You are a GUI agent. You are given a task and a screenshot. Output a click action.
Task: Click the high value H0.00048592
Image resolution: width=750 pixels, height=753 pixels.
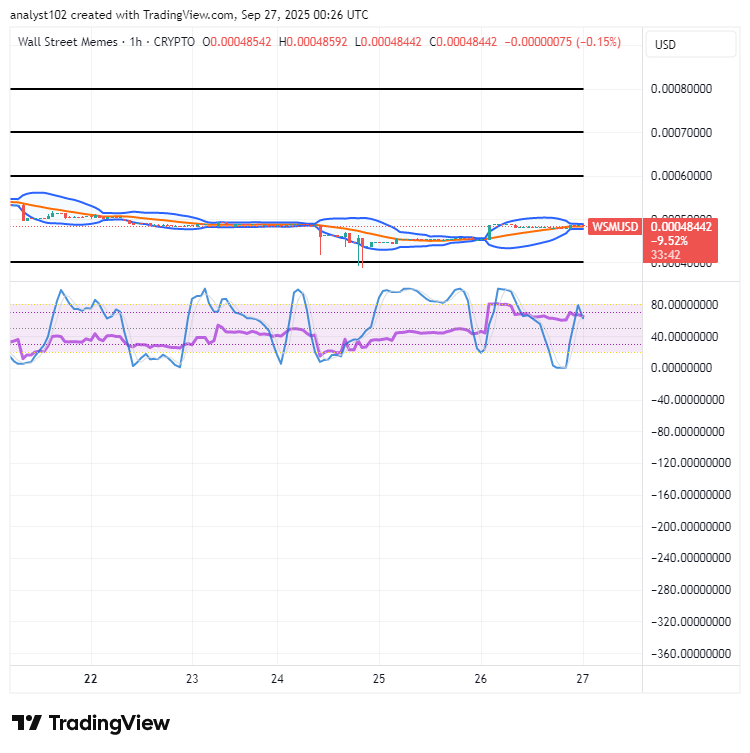[x=313, y=42]
